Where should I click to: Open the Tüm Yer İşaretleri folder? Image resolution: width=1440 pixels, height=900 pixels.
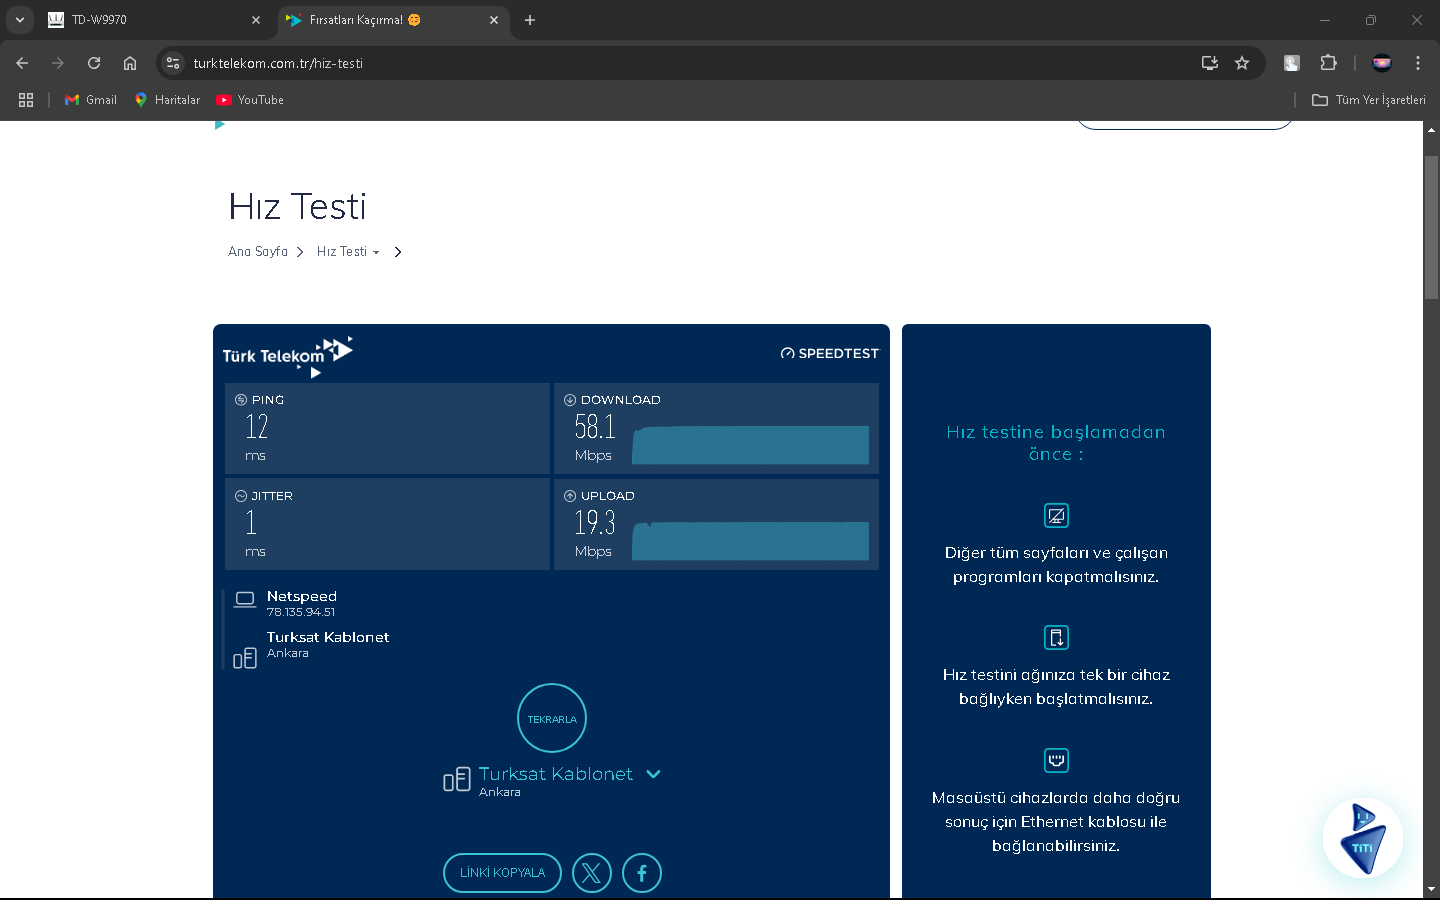1369,100
